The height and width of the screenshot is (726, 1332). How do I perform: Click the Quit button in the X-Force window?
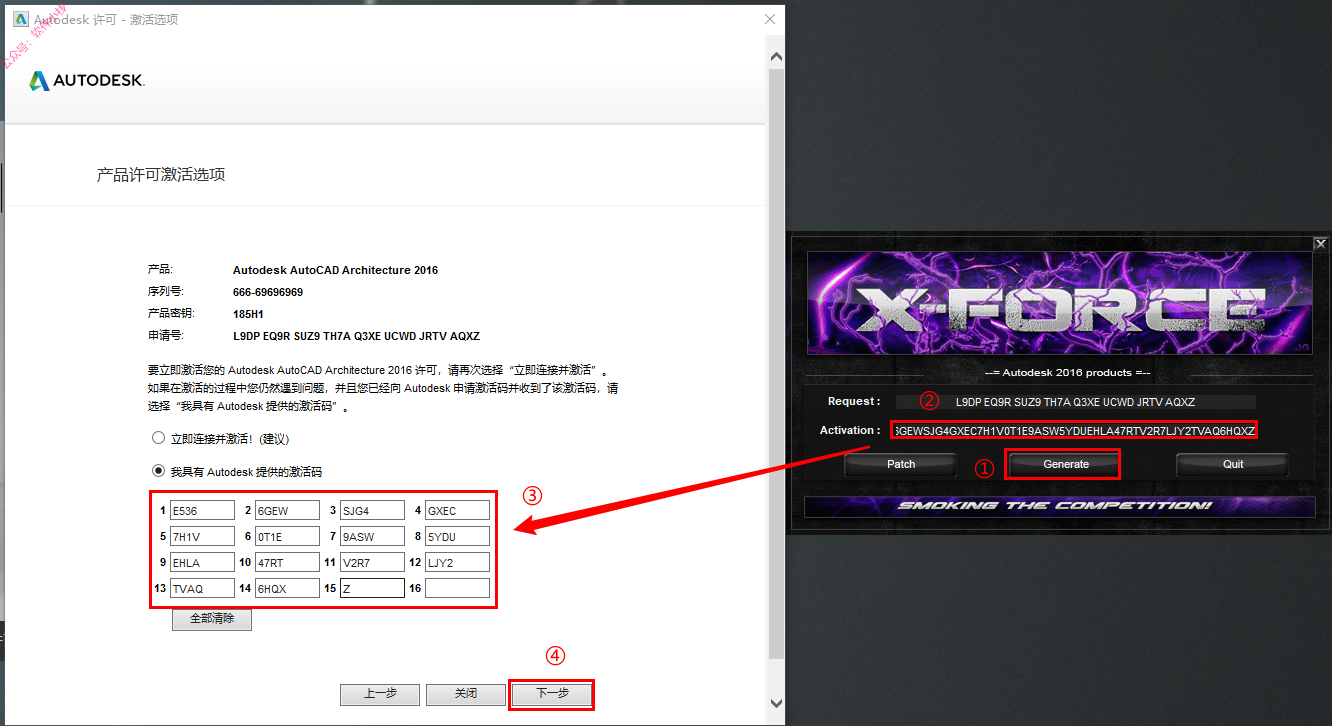coord(1233,464)
